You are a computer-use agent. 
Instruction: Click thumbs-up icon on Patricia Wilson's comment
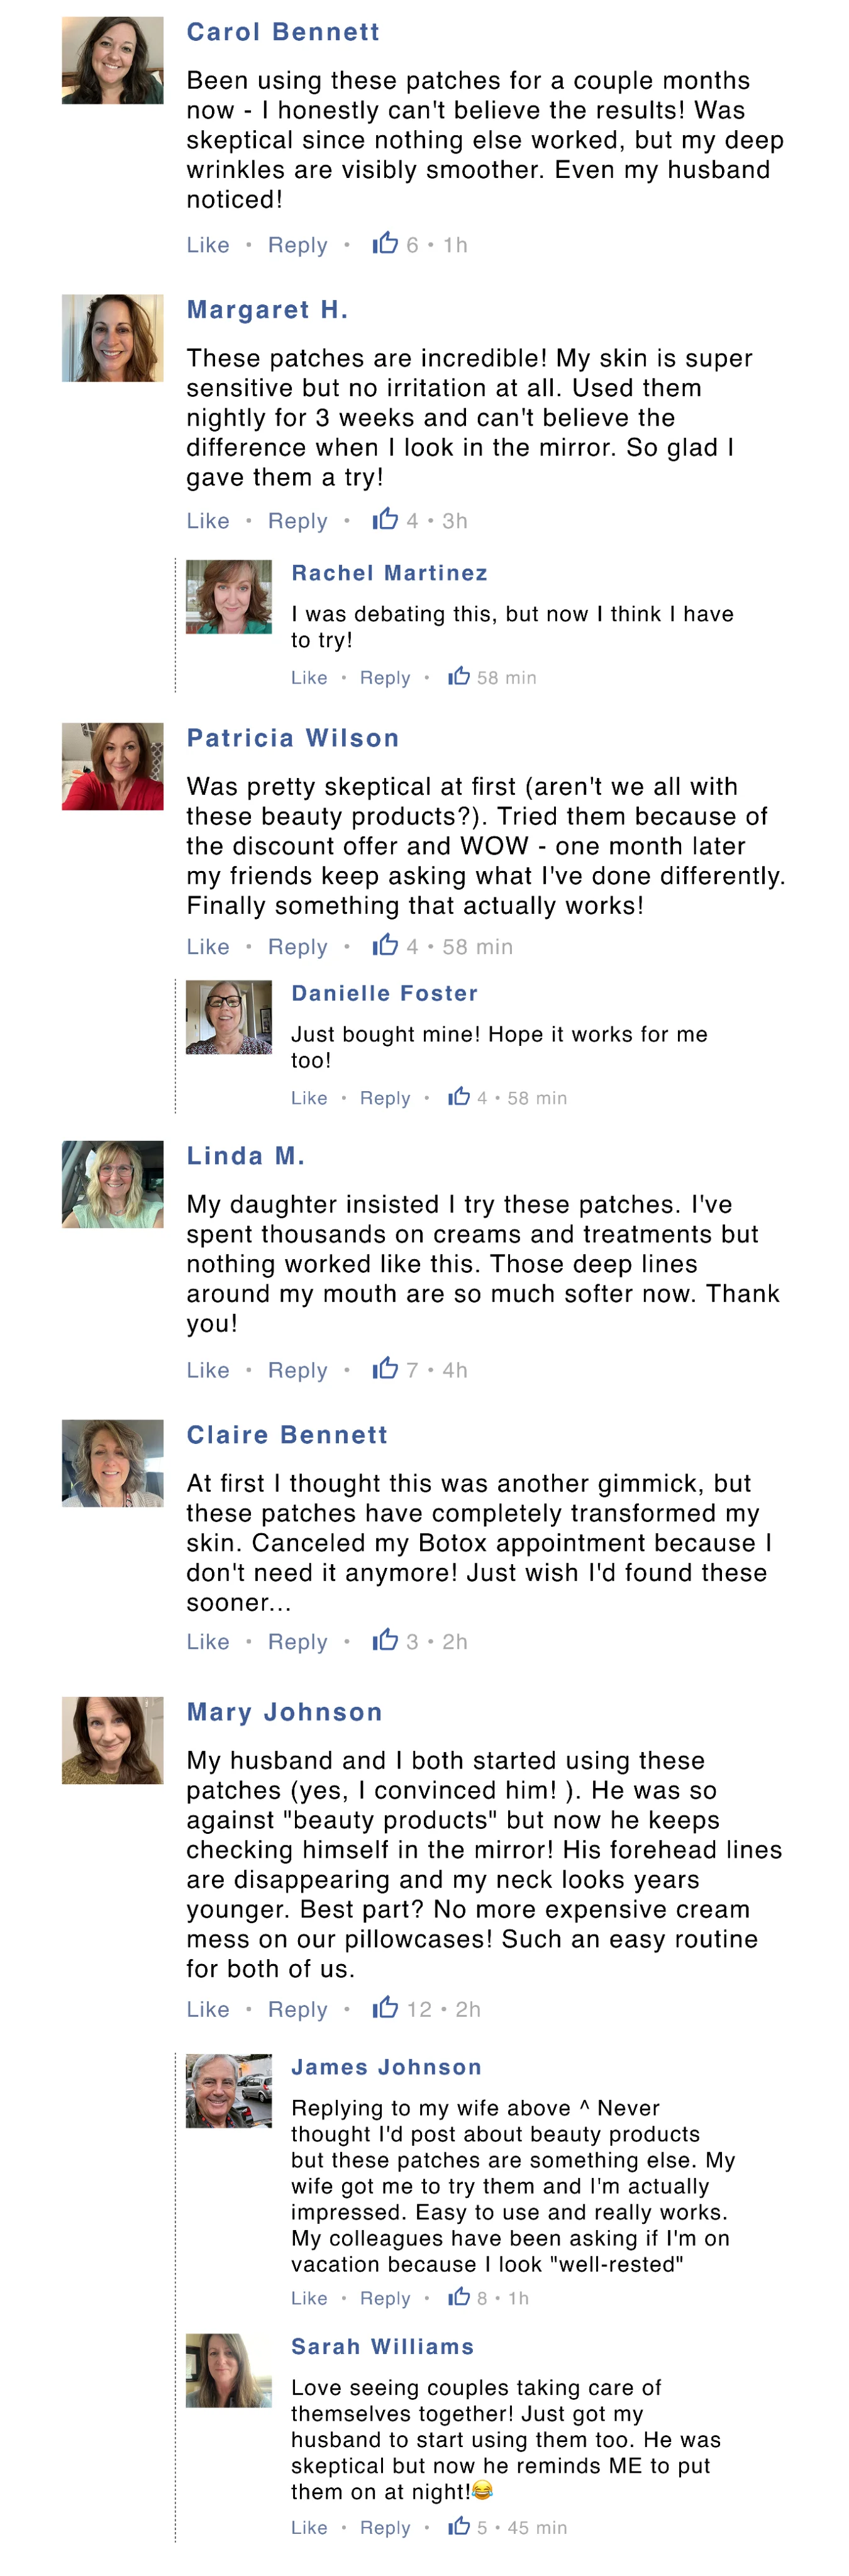coord(385,945)
